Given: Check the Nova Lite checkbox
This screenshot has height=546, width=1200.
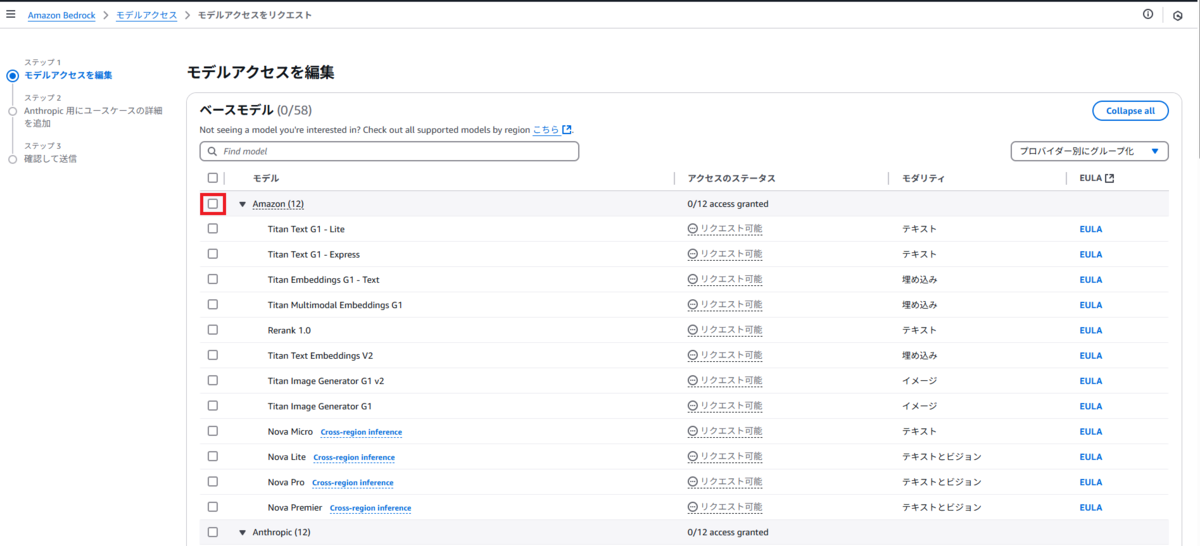Looking at the screenshot, I should [212, 456].
